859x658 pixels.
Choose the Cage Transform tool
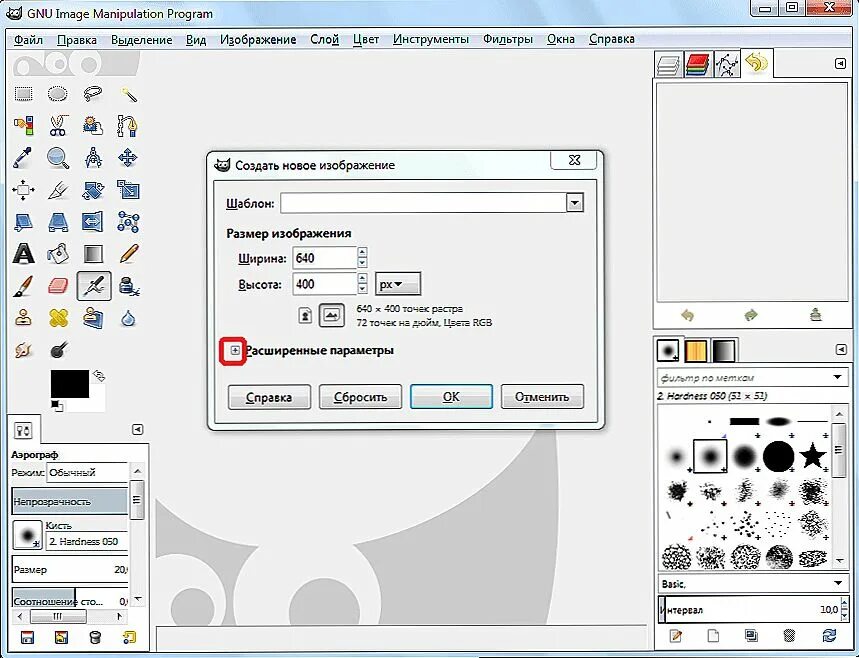click(x=128, y=222)
